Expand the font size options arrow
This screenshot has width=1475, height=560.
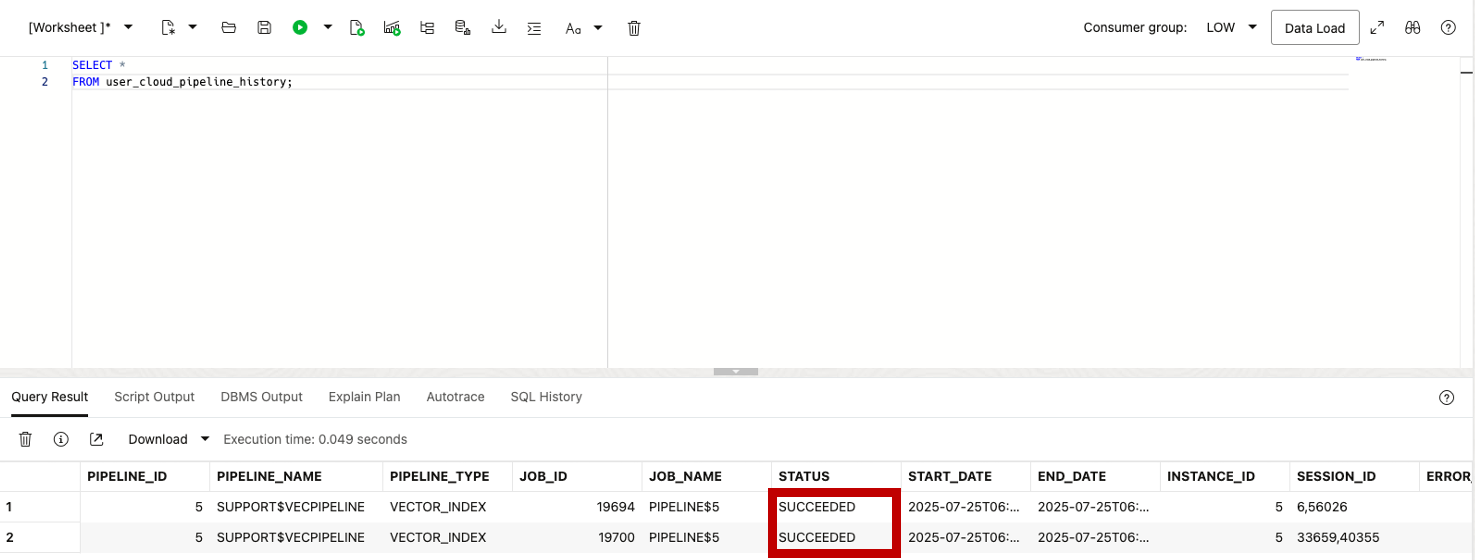[x=598, y=28]
